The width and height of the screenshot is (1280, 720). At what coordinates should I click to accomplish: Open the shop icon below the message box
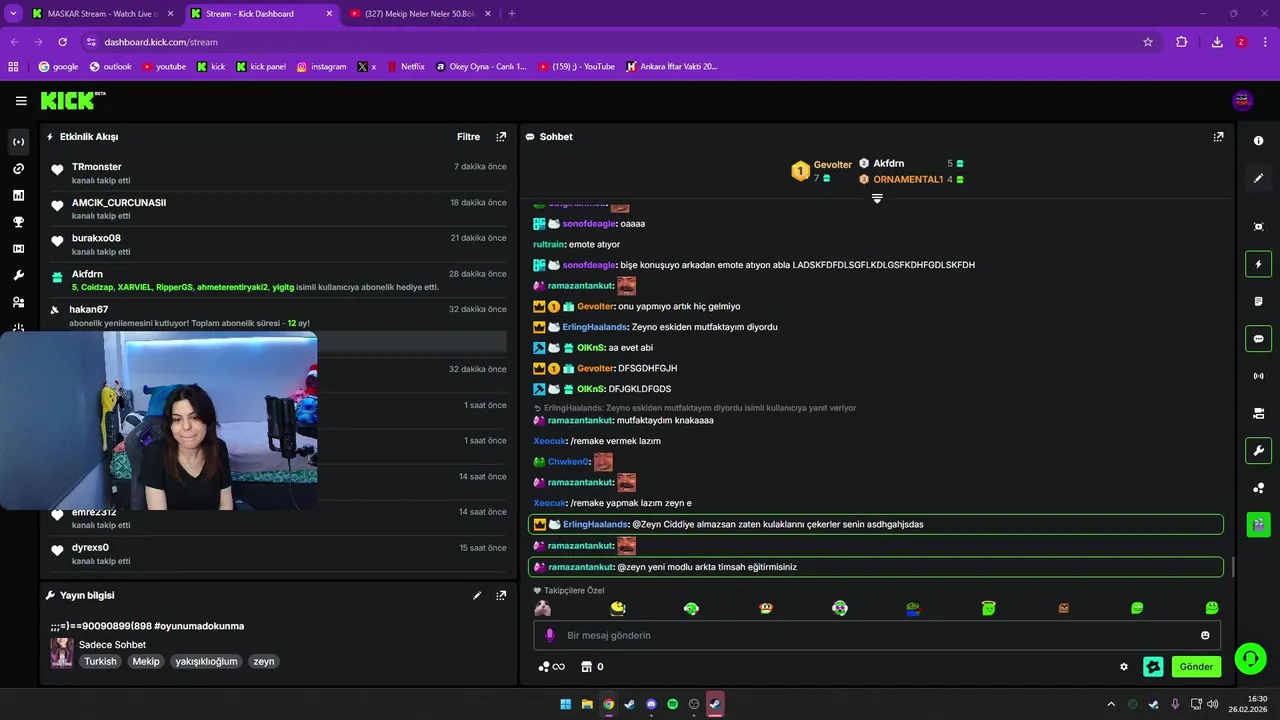click(x=587, y=667)
